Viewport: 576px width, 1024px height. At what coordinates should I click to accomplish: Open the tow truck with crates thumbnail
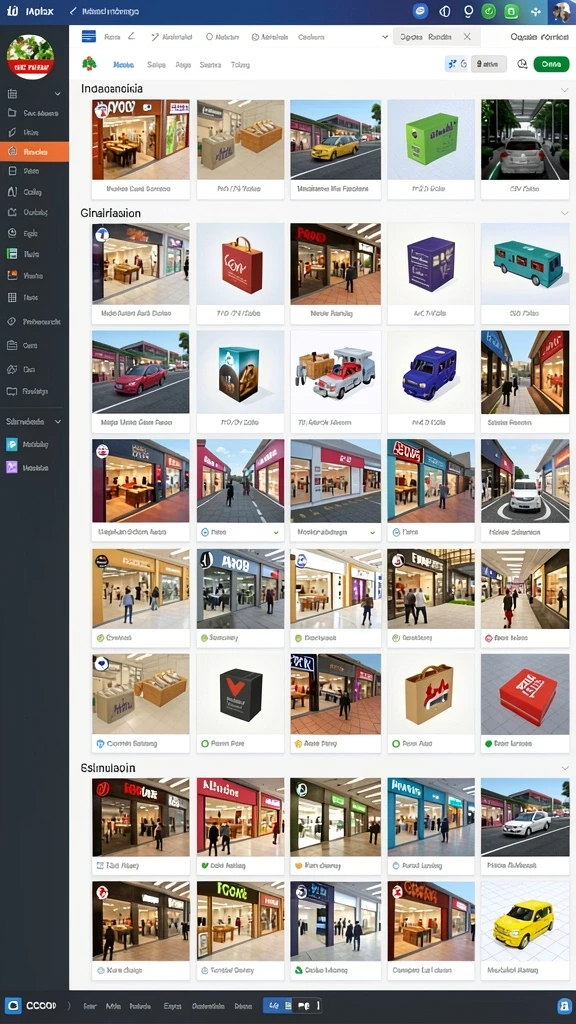coord(335,372)
